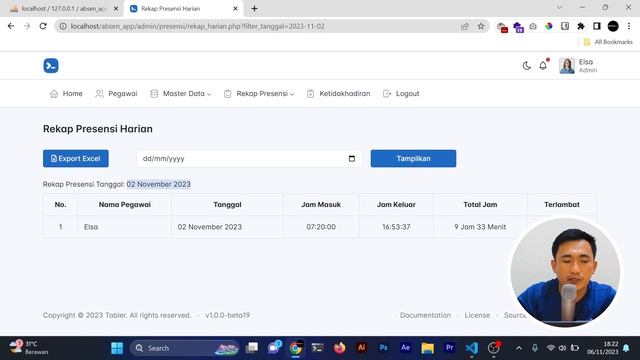The height and width of the screenshot is (360, 640).
Task: Open the weather widget showing Berawan
Action: tap(29, 348)
